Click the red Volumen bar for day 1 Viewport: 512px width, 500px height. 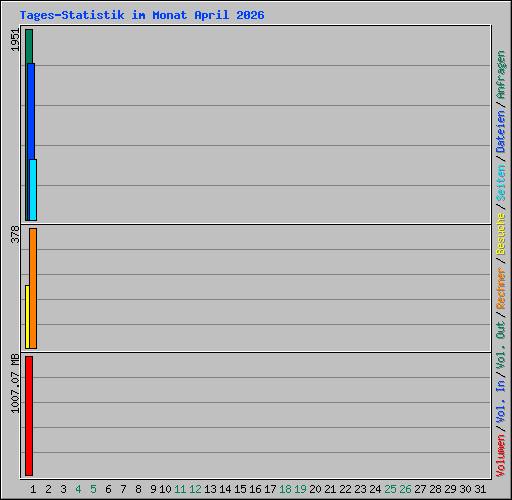29,416
